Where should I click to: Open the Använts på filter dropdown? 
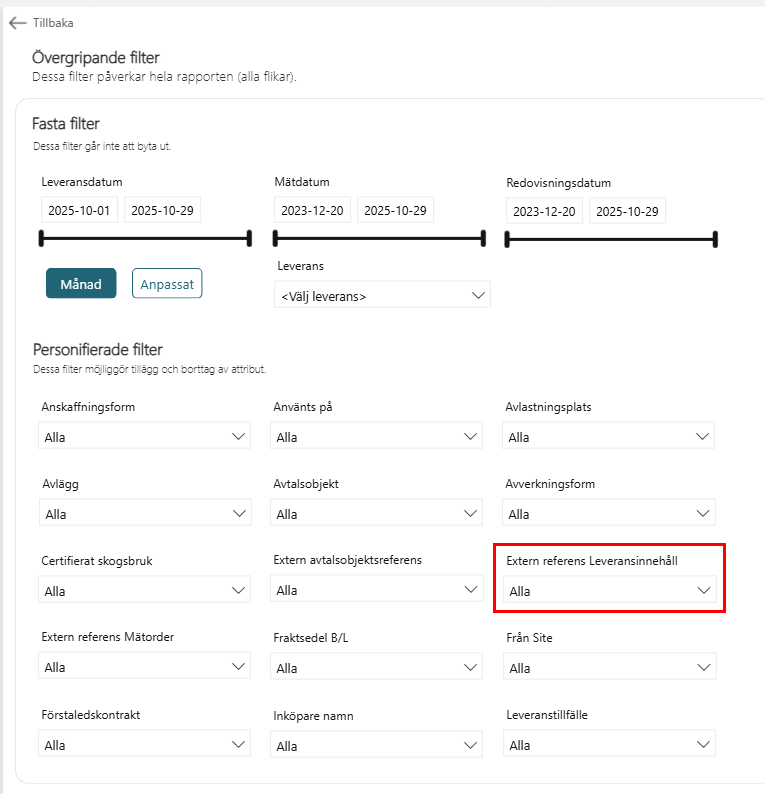click(376, 437)
